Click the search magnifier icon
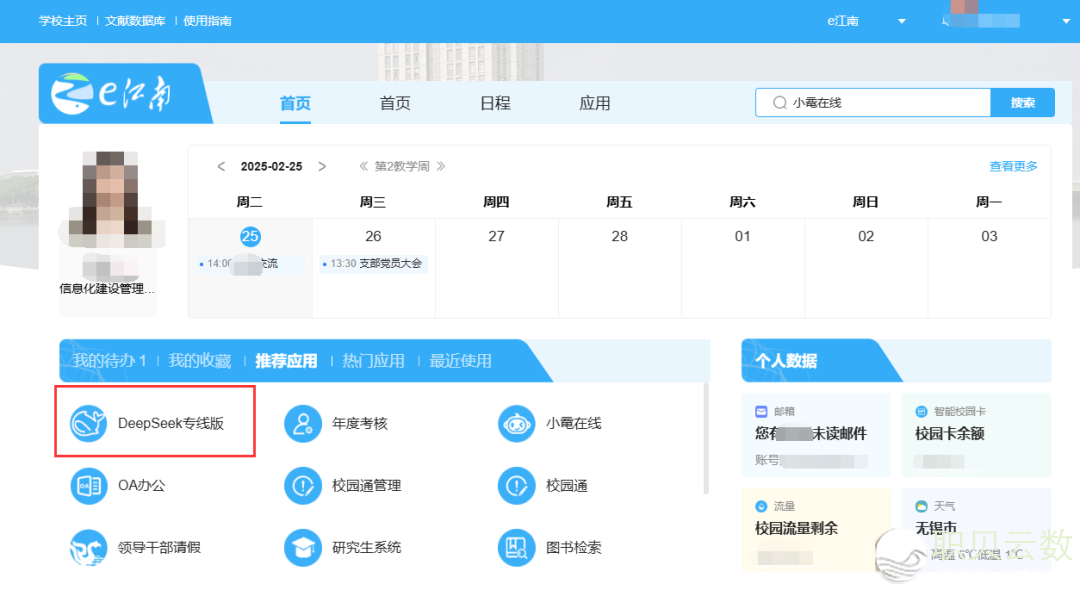The width and height of the screenshot is (1080, 590). (780, 103)
